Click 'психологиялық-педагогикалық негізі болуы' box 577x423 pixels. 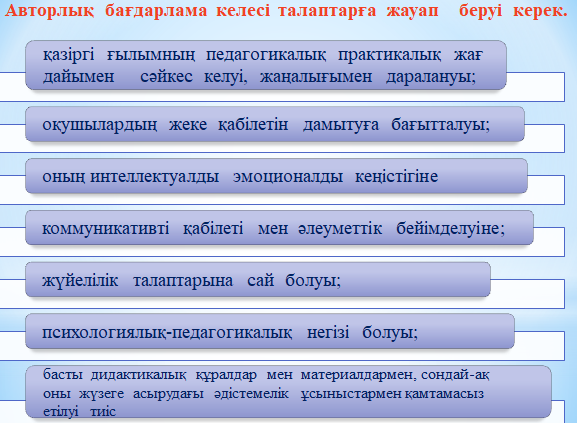pos(269,332)
